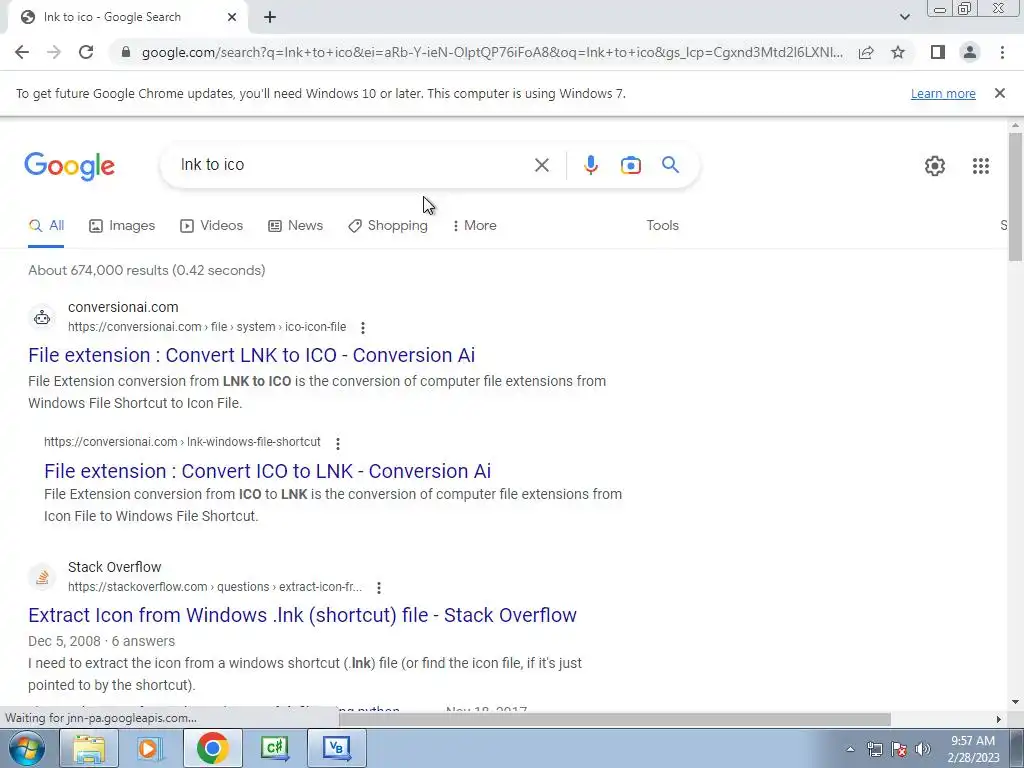This screenshot has height=768, width=1024.
Task: Open File Explorer from taskbar
Action: pos(89,748)
